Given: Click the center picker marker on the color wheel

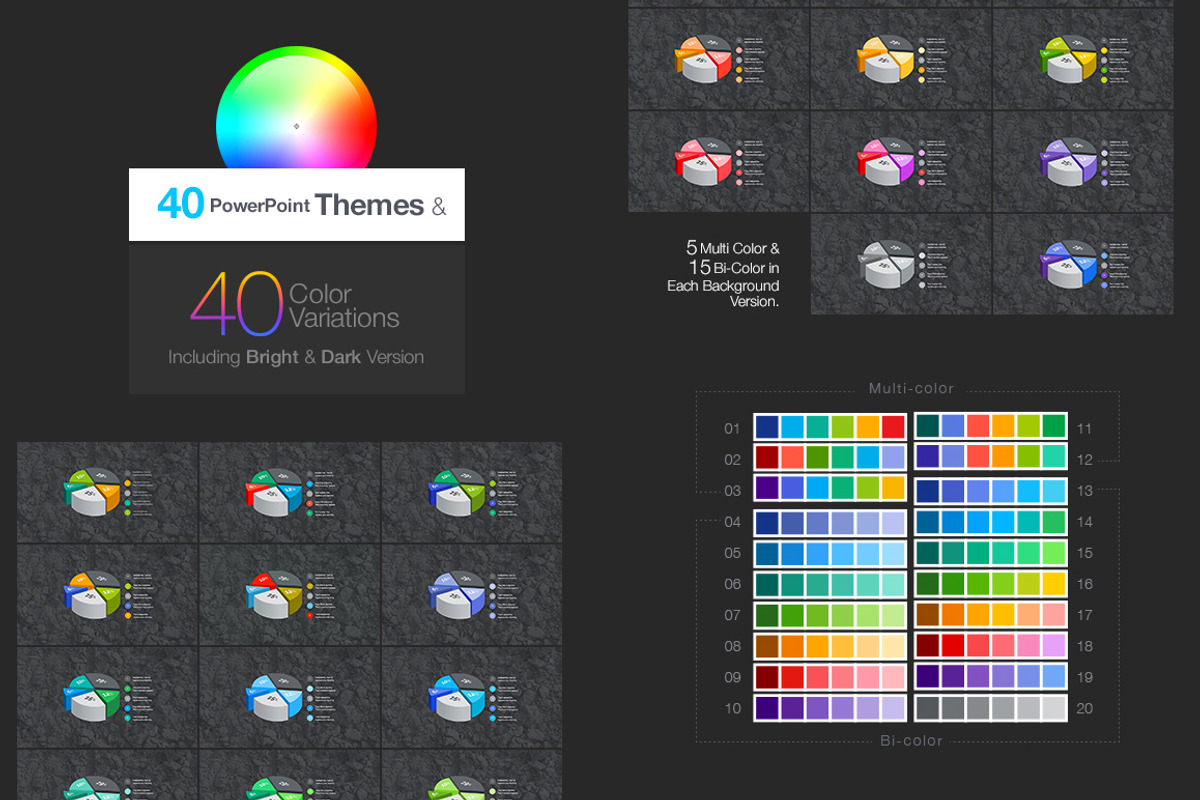Looking at the screenshot, I should click(x=296, y=126).
